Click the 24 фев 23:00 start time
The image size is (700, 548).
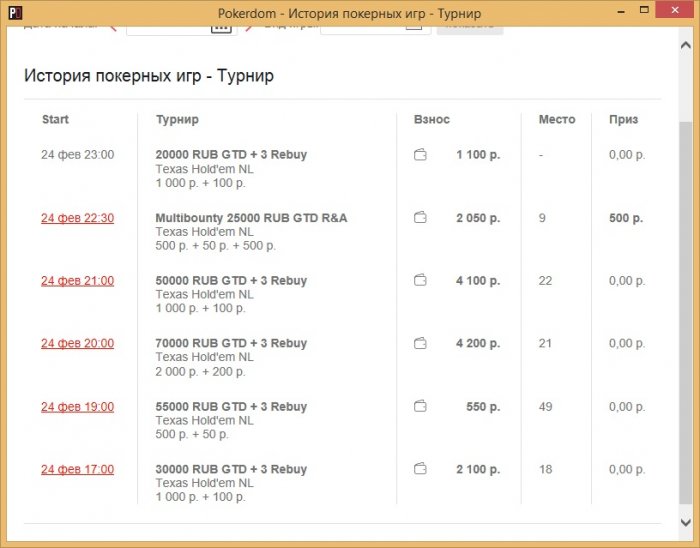[78, 155]
